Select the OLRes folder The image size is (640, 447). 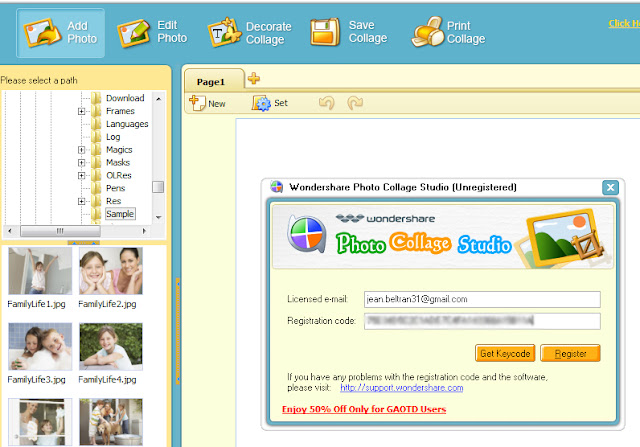point(119,175)
